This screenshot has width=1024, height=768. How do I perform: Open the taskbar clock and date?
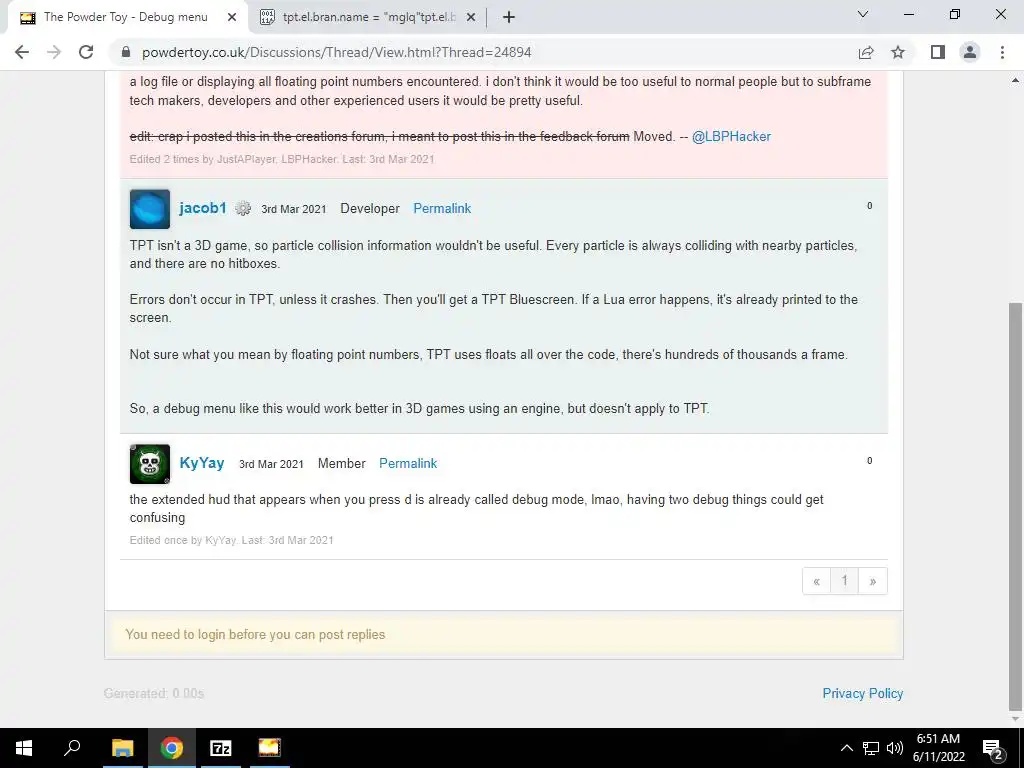[938, 748]
